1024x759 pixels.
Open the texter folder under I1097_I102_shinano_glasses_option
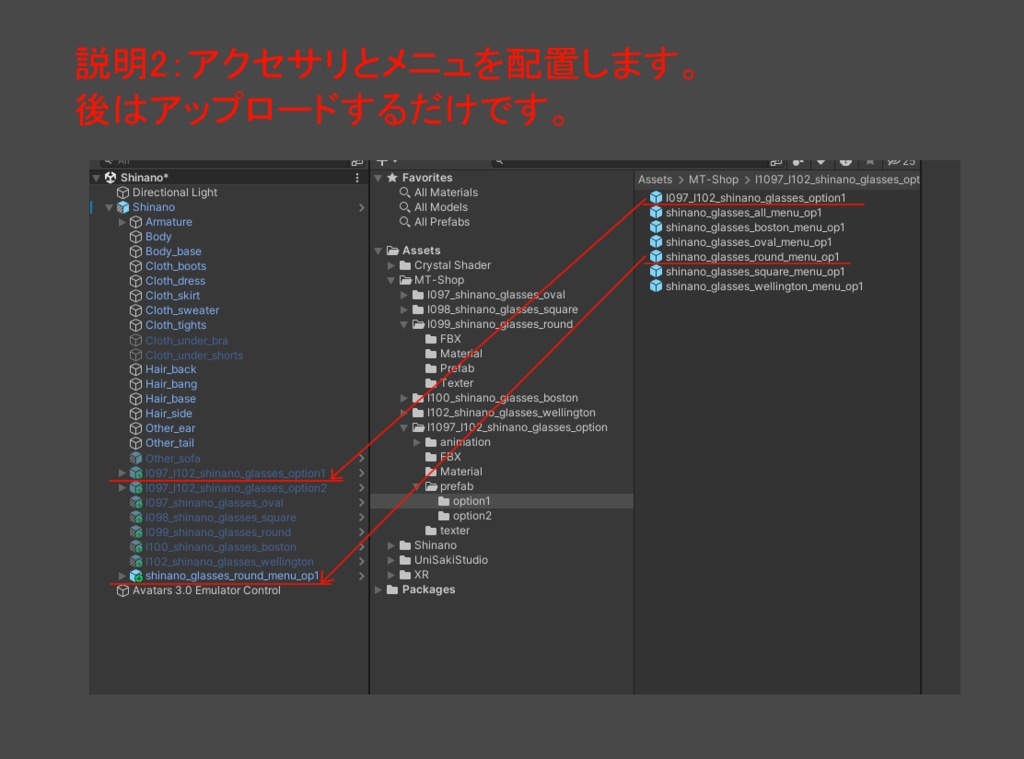(455, 530)
